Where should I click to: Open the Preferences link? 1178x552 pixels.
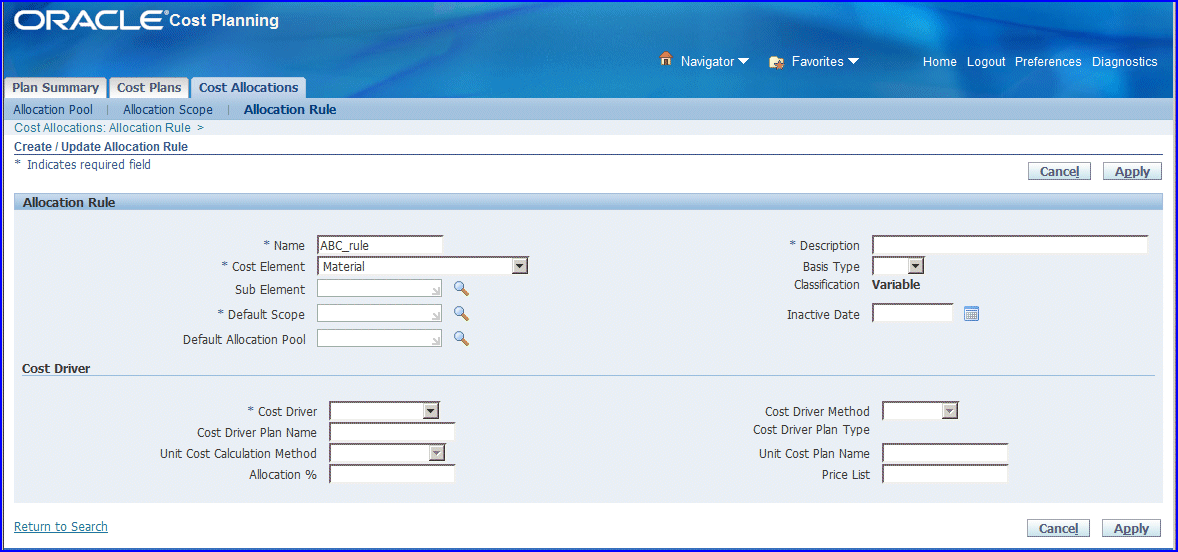coord(1048,62)
